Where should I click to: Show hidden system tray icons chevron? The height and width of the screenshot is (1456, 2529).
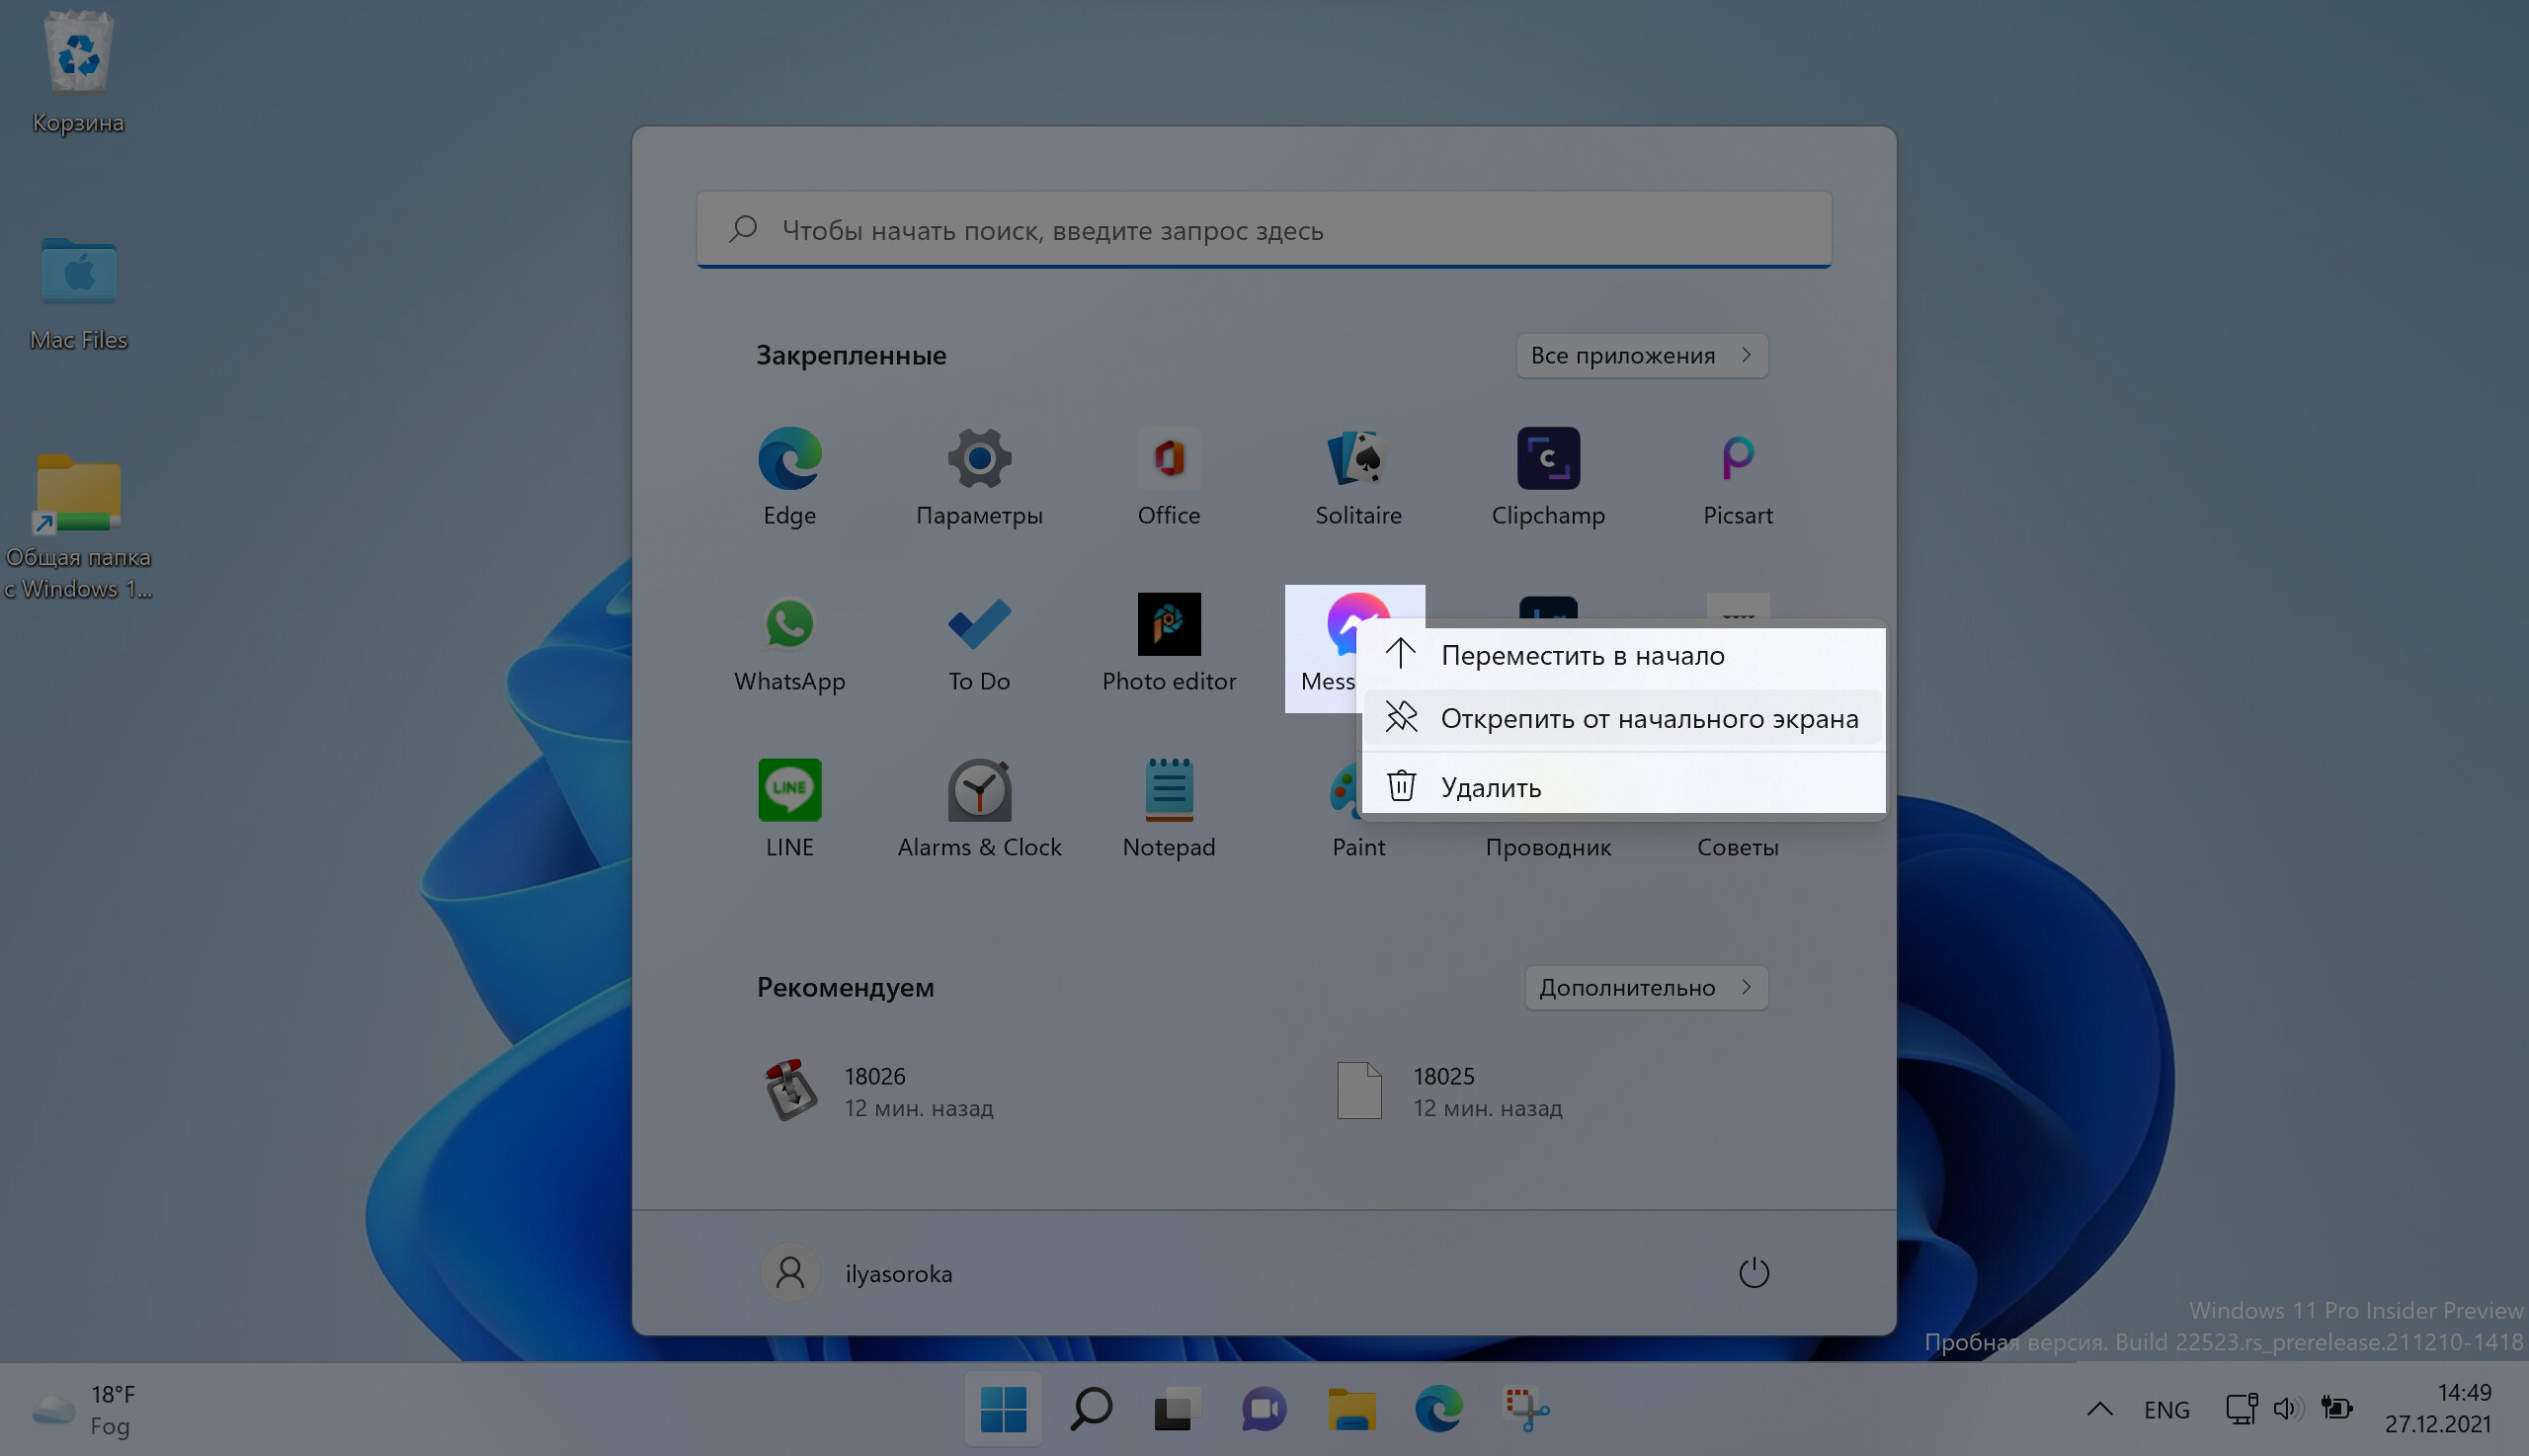(x=2099, y=1409)
